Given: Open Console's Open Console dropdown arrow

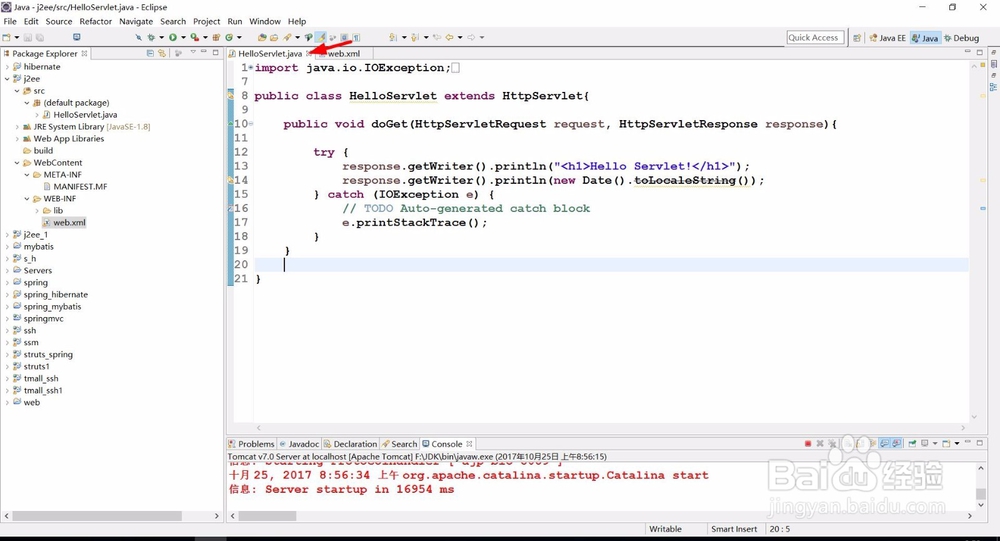Looking at the screenshot, I should point(957,443).
